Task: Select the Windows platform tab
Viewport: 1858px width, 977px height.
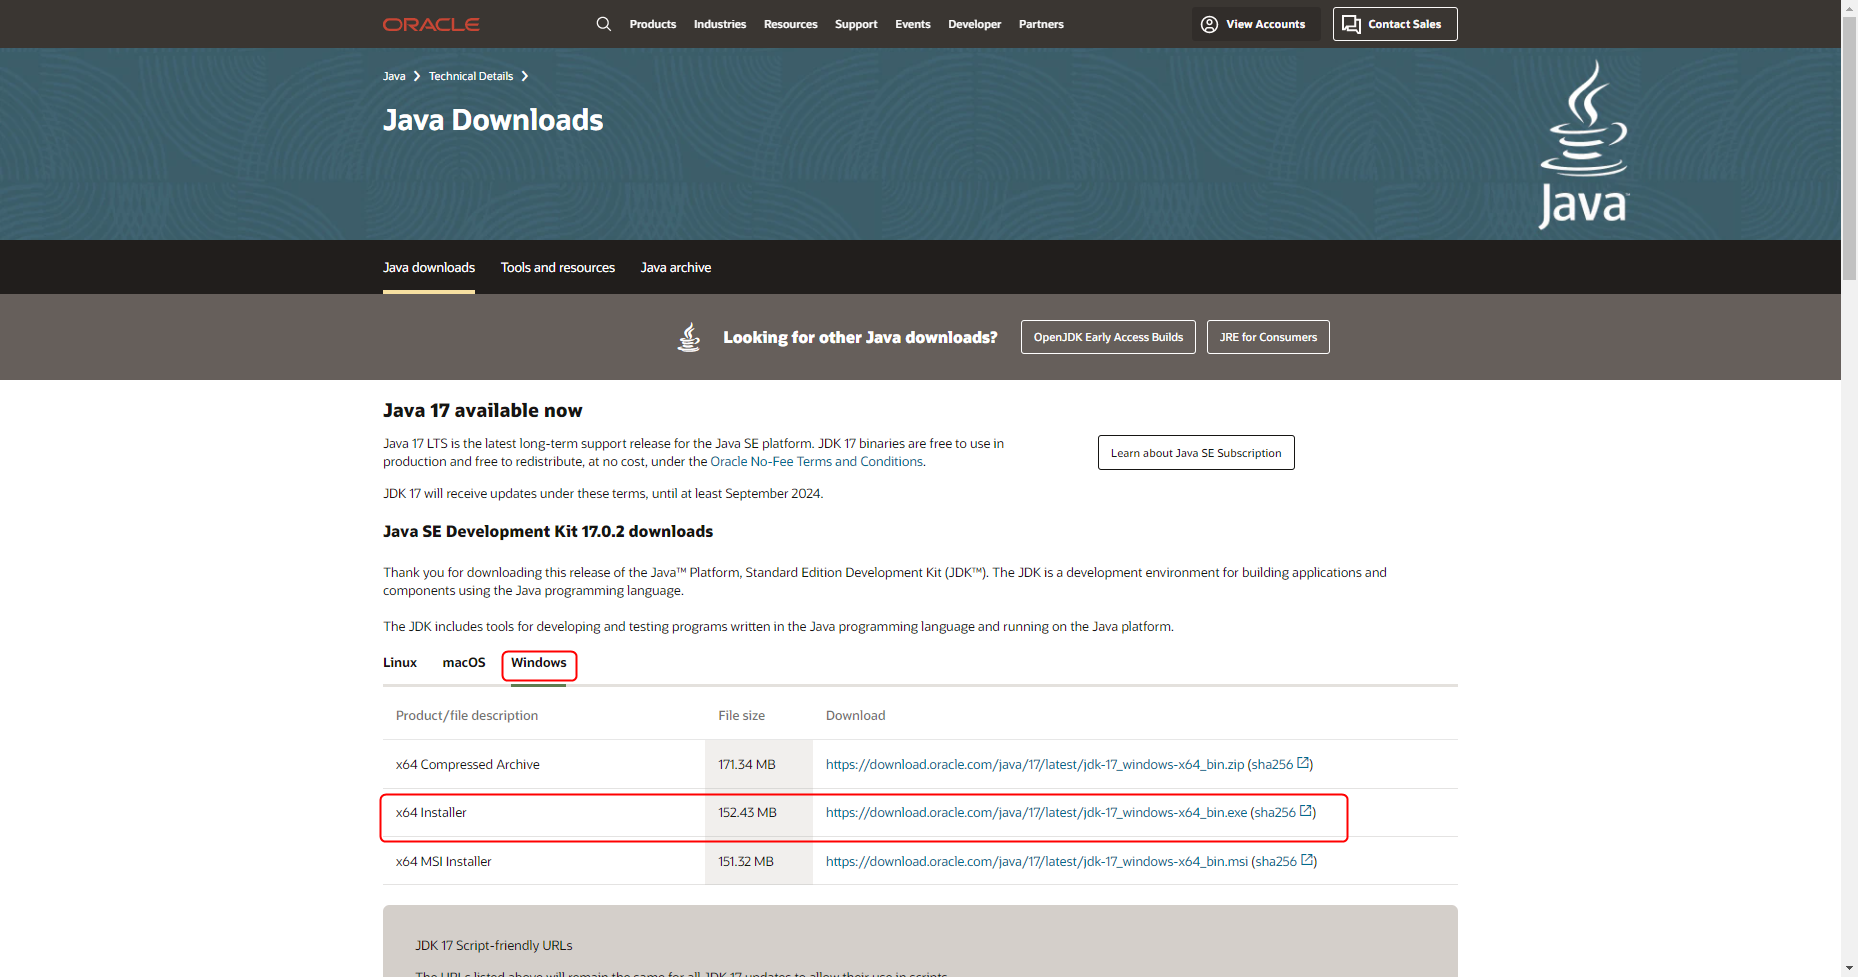Action: 539,662
